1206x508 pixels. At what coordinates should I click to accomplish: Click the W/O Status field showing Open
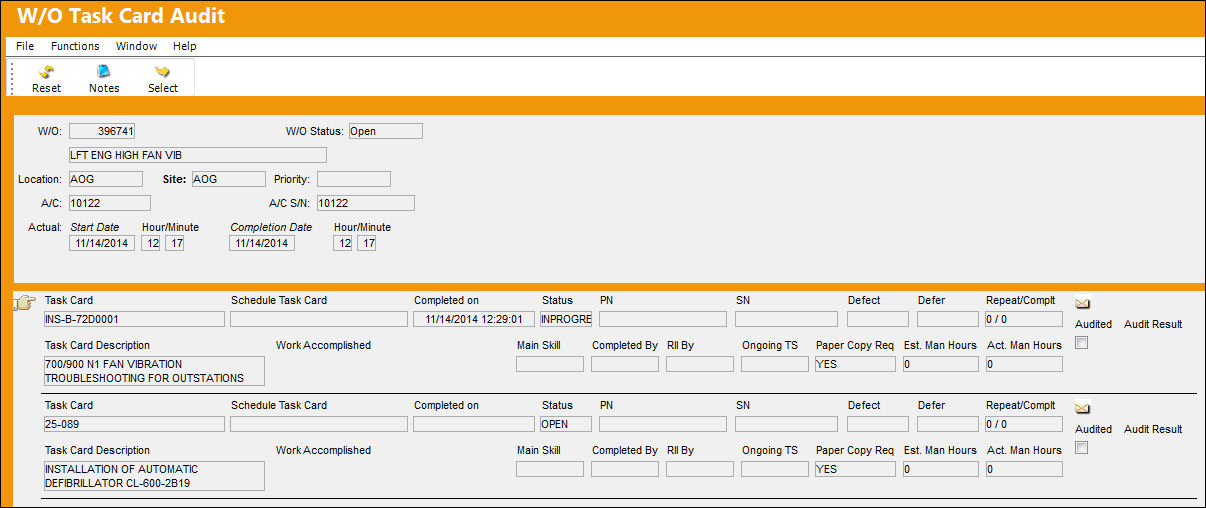385,131
